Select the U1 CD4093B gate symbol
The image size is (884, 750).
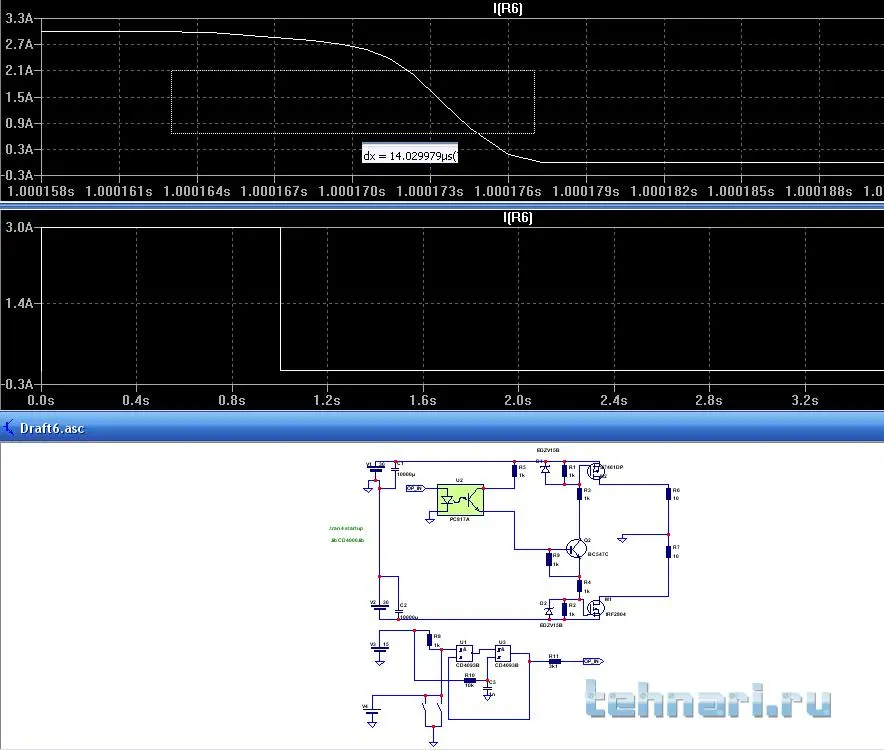(464, 654)
